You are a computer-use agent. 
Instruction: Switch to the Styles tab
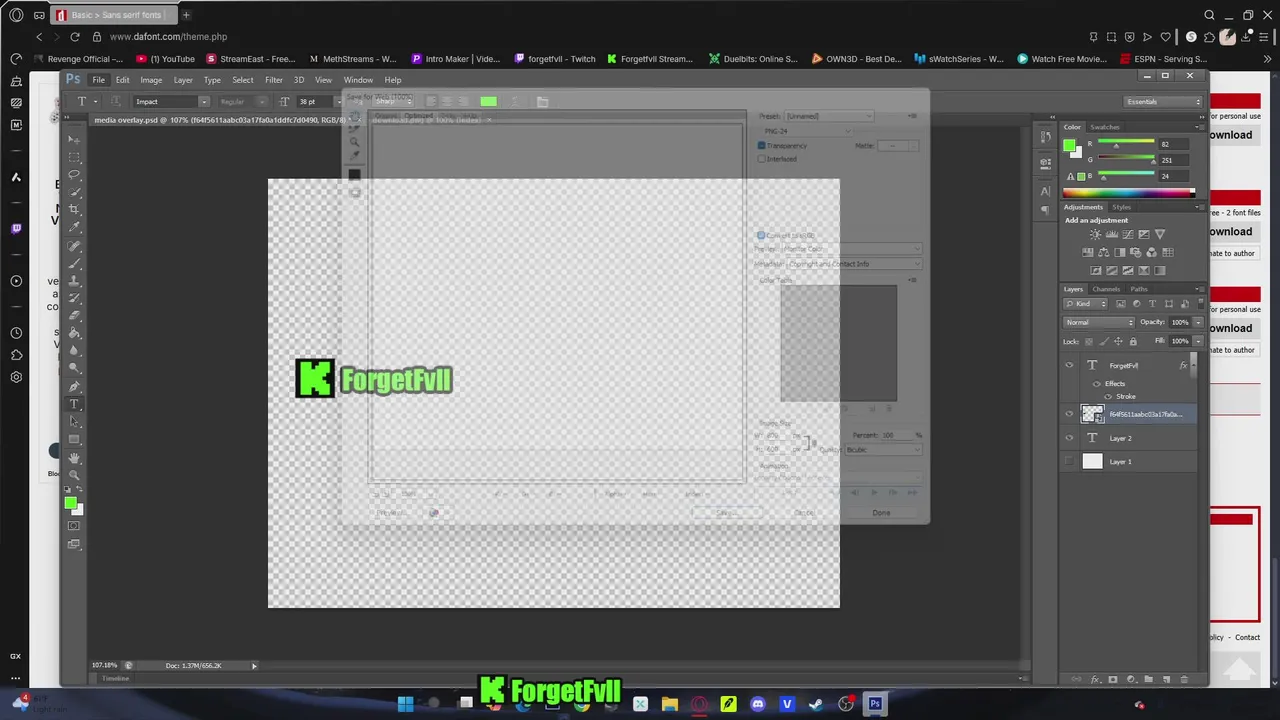1122,207
